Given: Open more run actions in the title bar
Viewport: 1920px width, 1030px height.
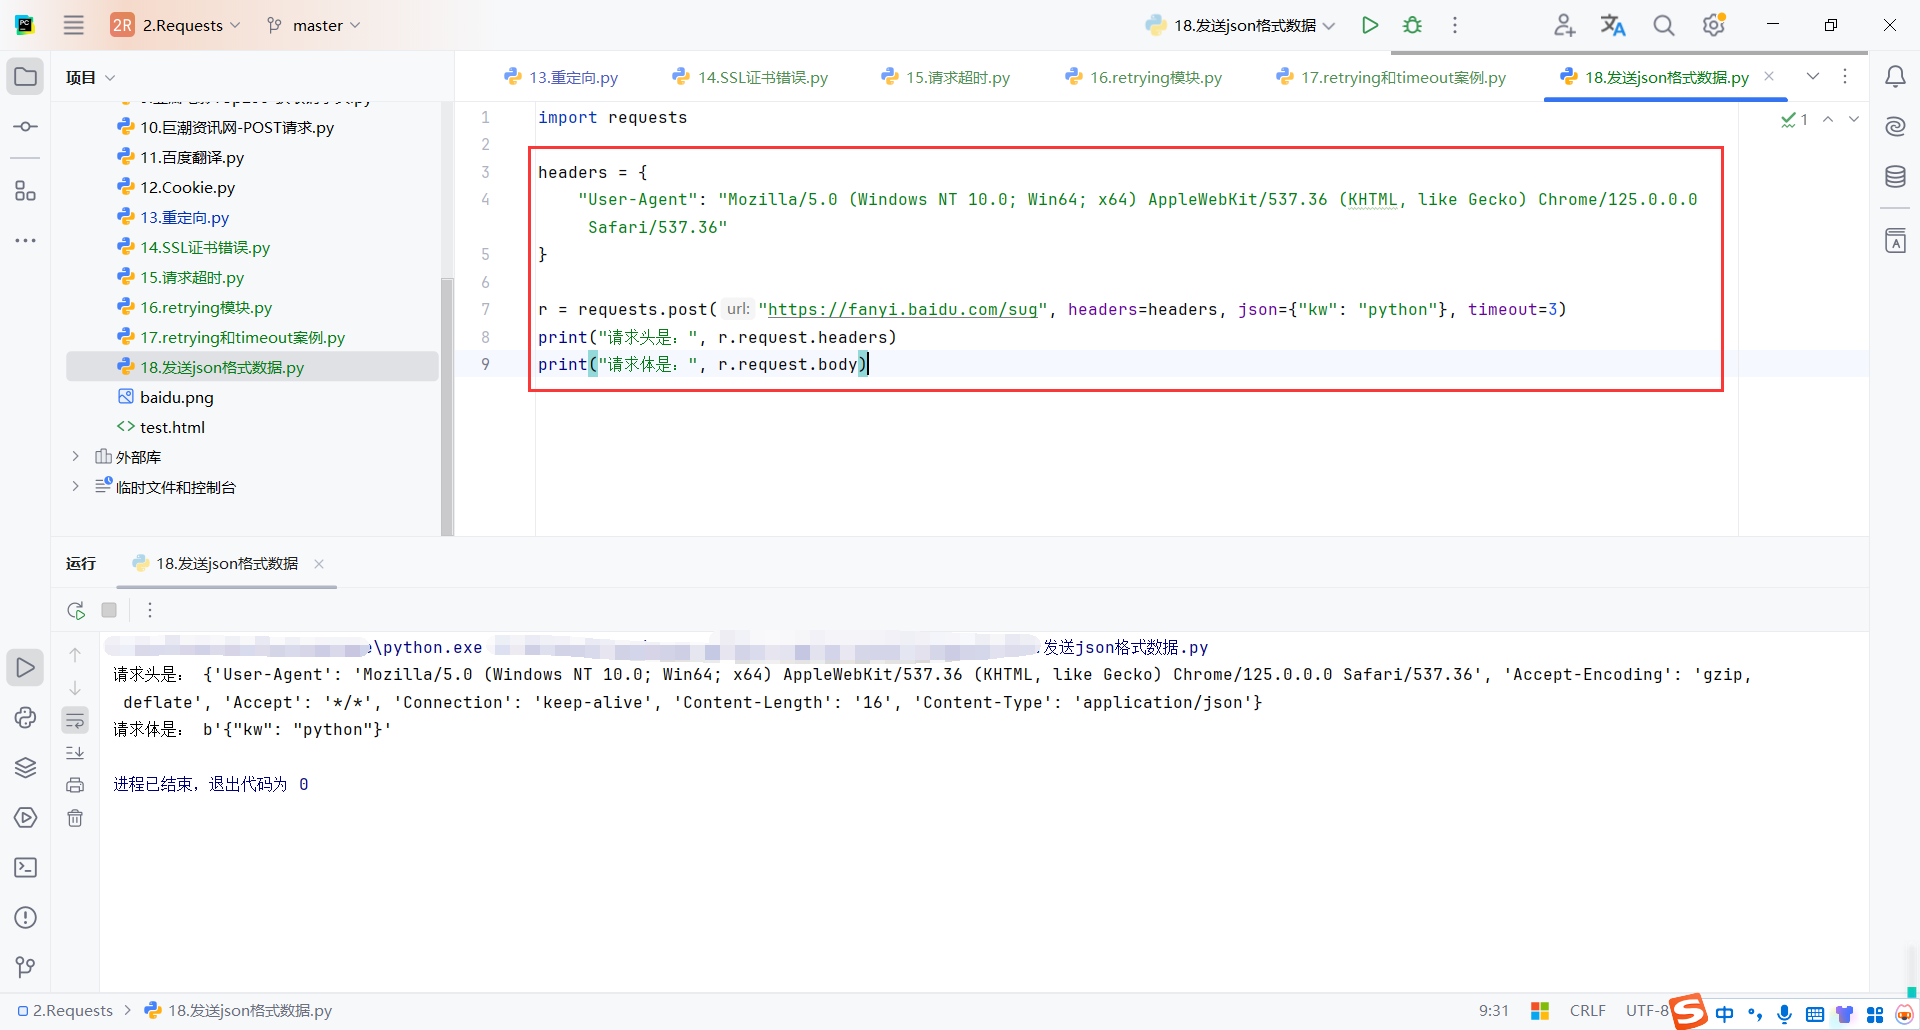Looking at the screenshot, I should (x=1455, y=25).
